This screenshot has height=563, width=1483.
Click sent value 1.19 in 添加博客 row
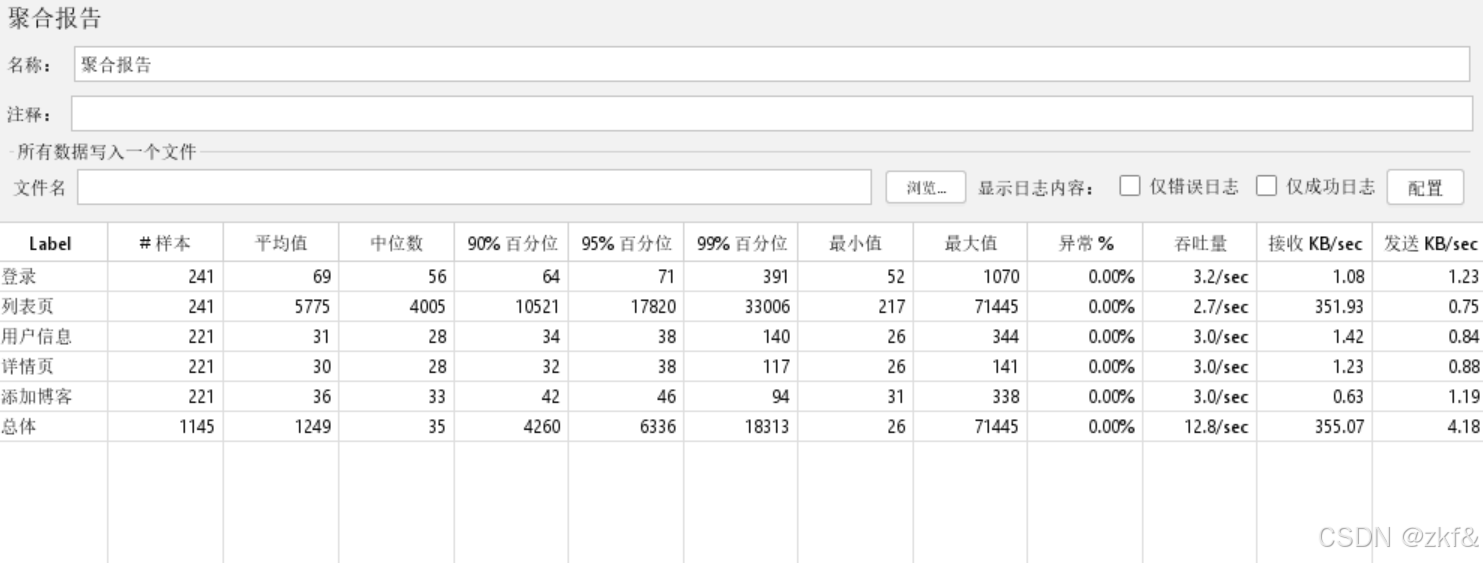1463,396
